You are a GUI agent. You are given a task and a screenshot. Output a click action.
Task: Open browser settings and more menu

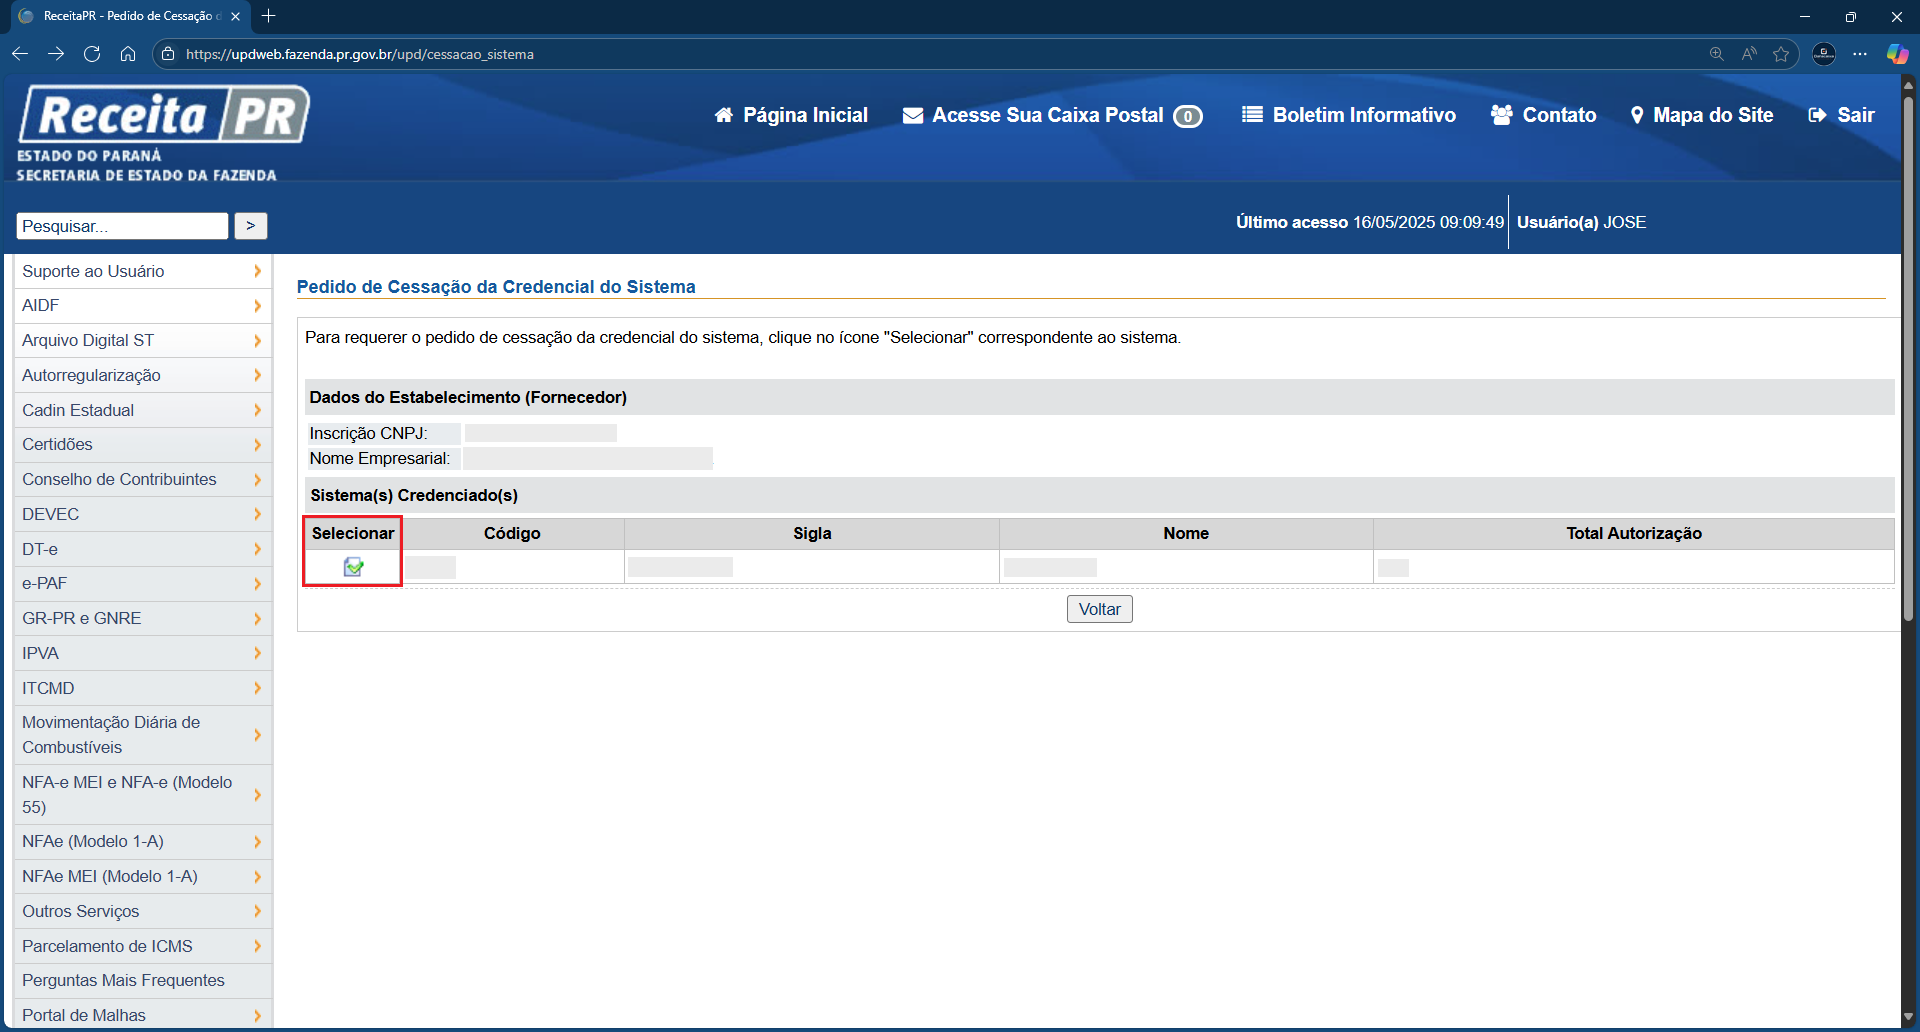[x=1860, y=54]
